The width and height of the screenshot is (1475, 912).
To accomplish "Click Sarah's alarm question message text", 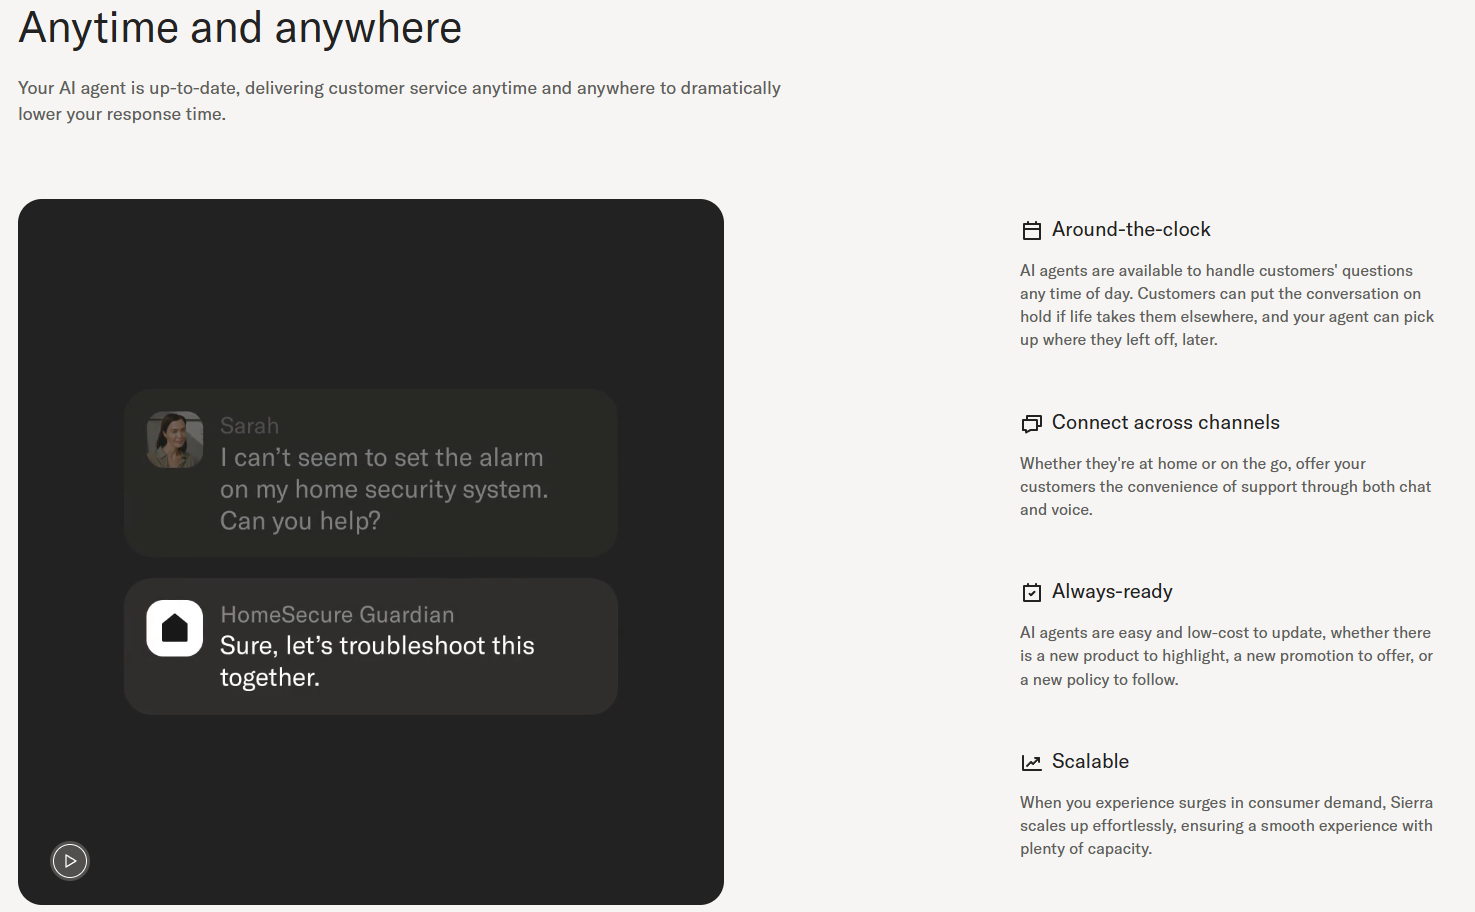I will pyautogui.click(x=383, y=489).
